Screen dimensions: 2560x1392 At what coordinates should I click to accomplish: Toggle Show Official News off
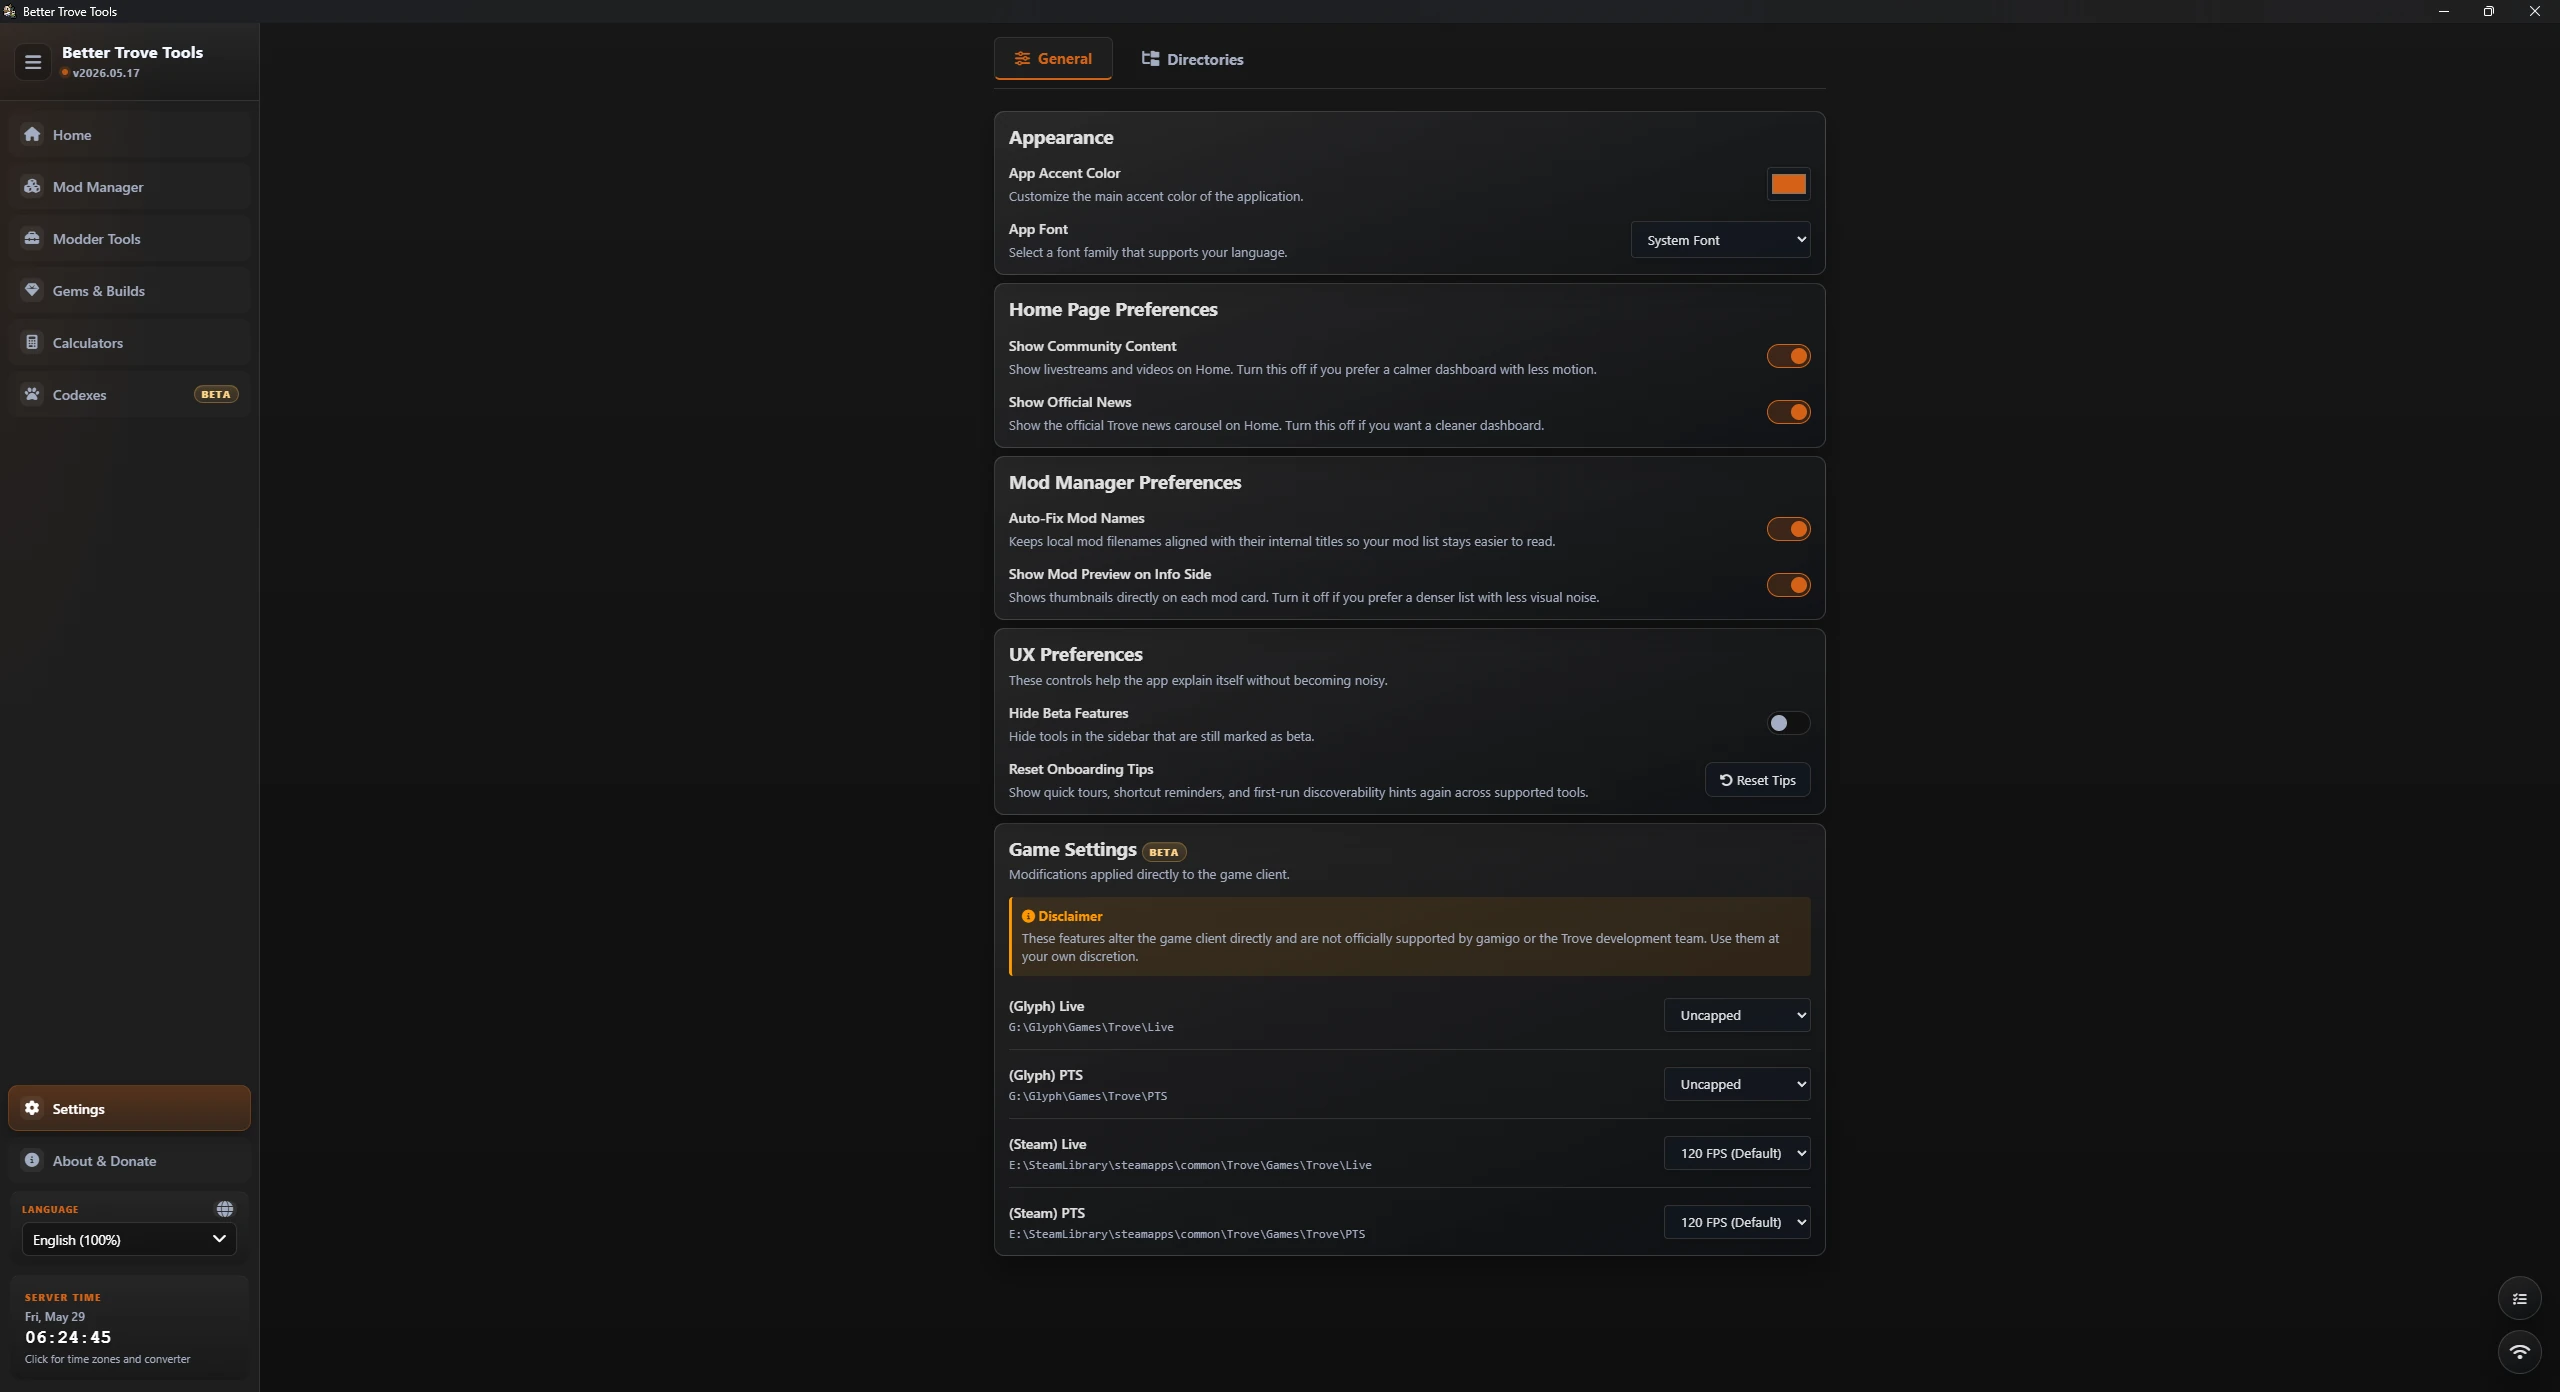click(1788, 412)
